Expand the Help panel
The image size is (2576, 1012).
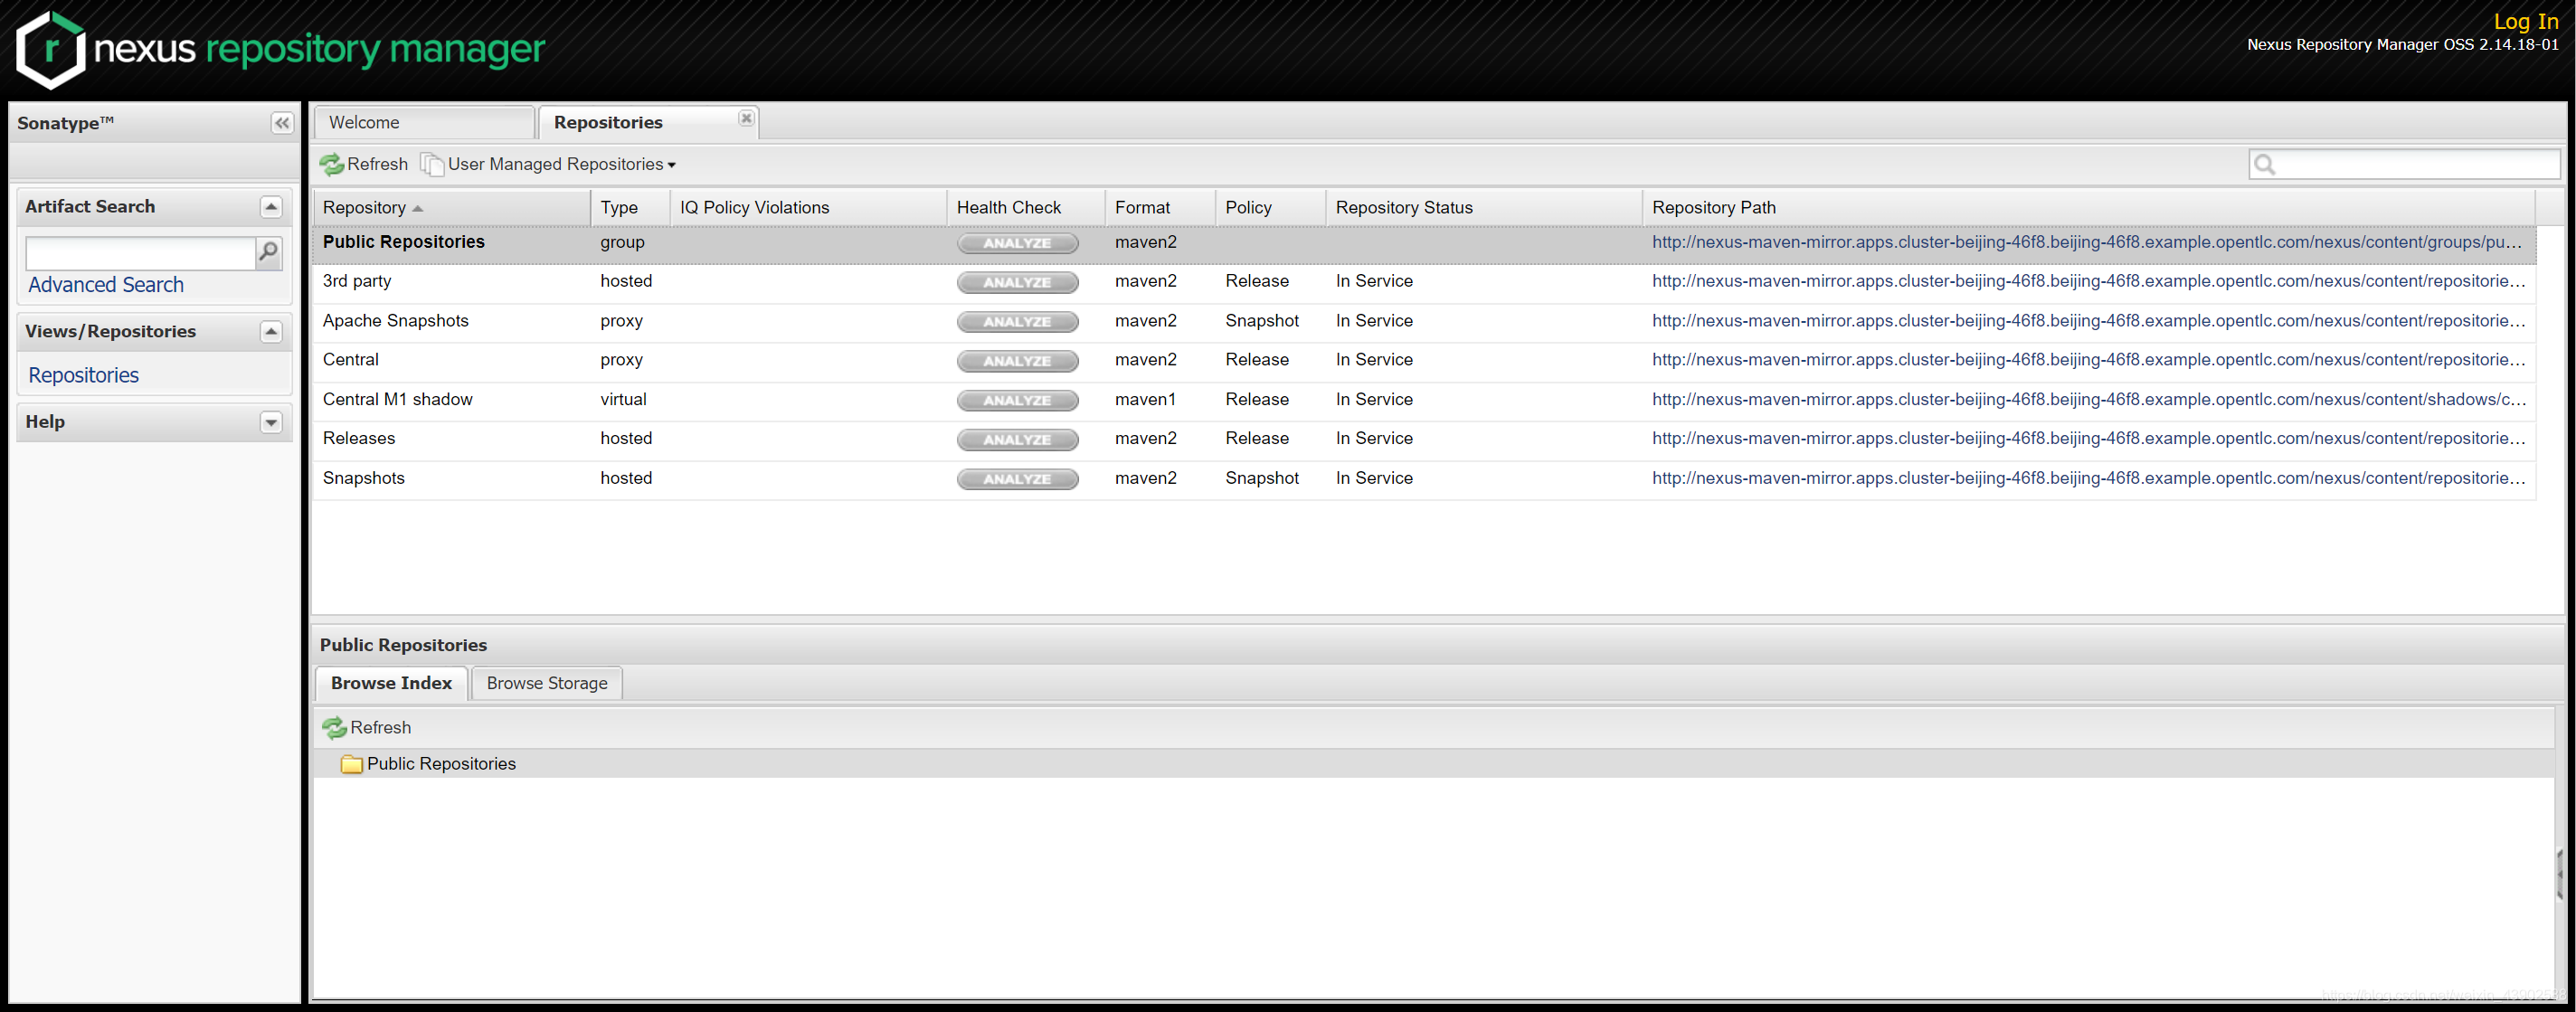(x=271, y=422)
